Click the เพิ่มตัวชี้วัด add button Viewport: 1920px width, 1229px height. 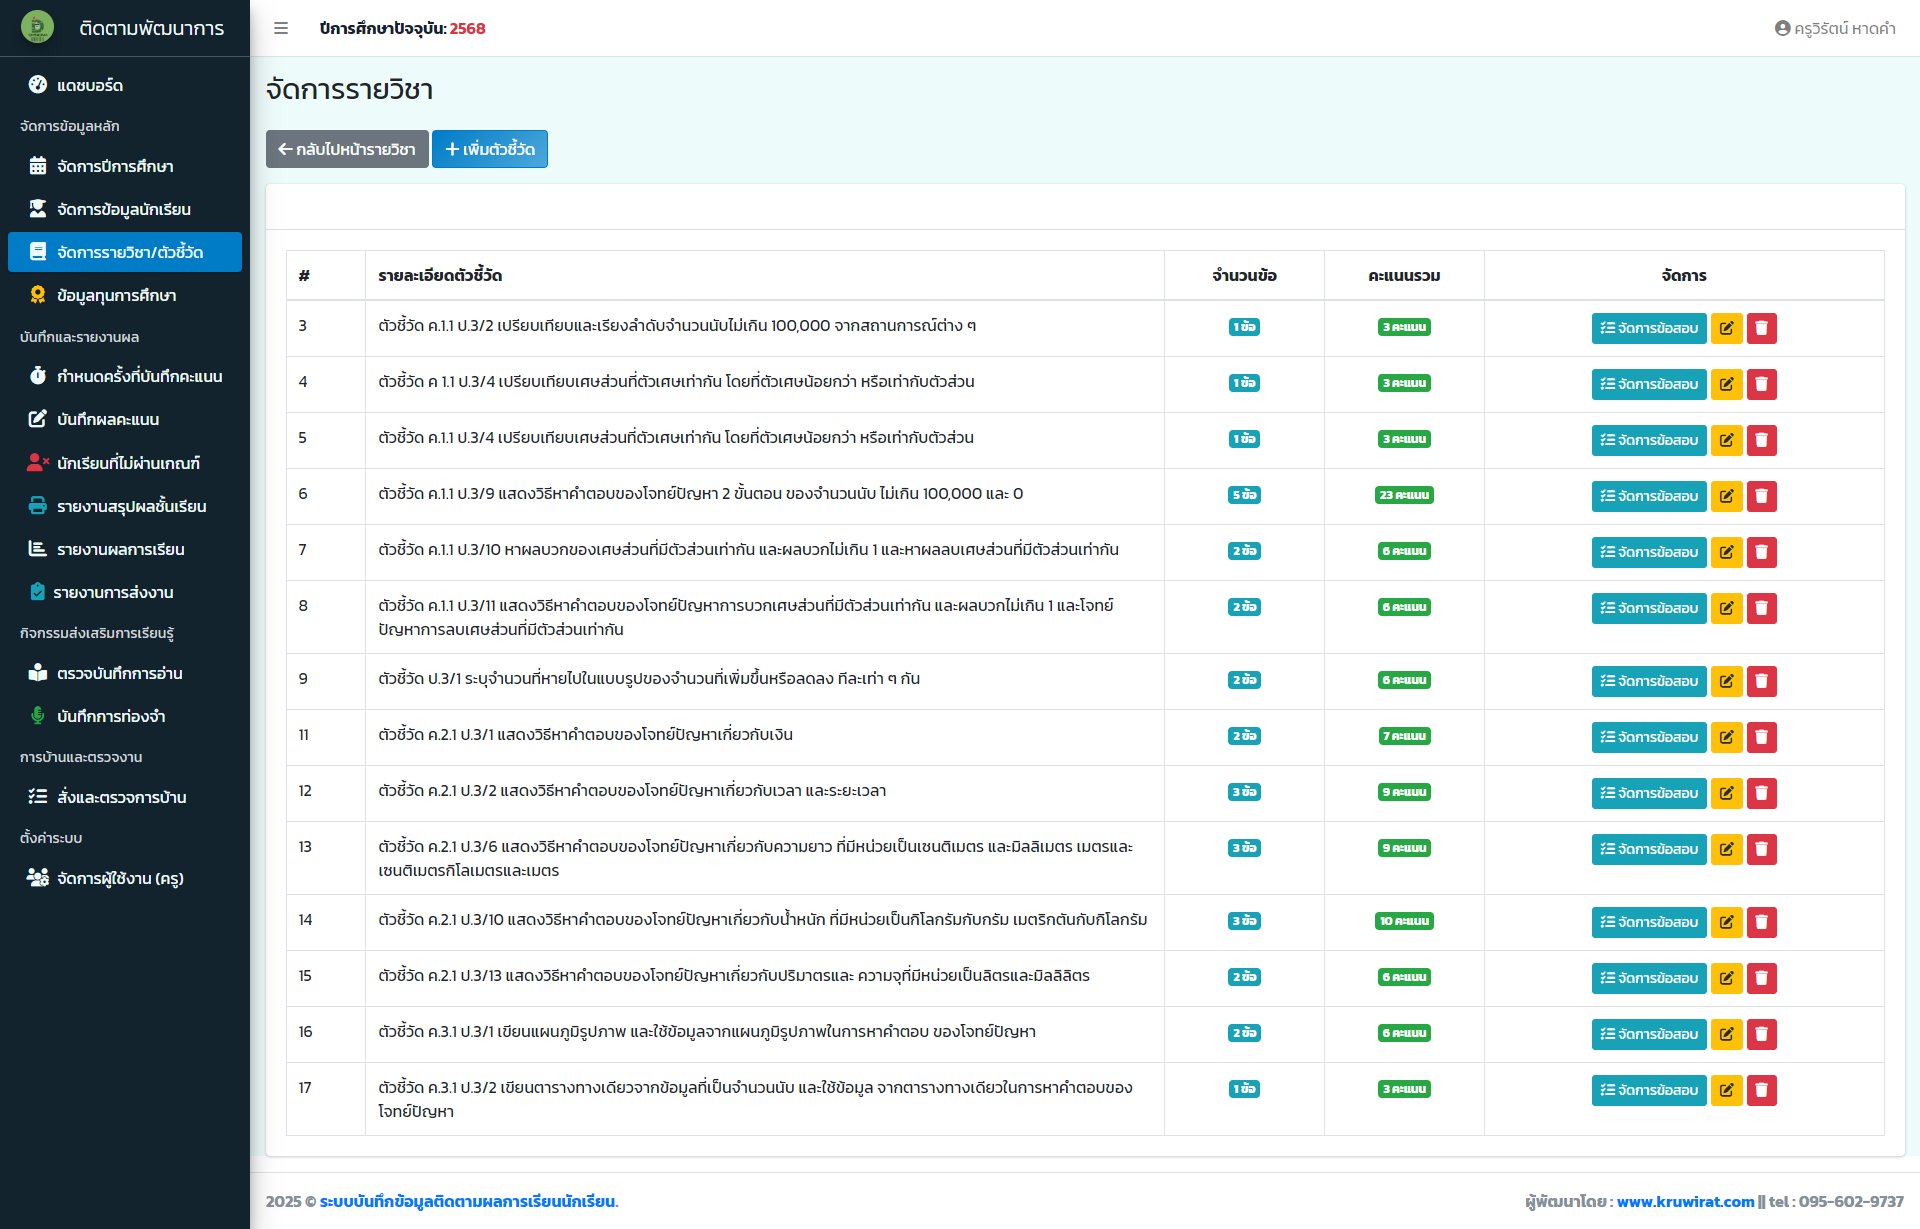(490, 149)
